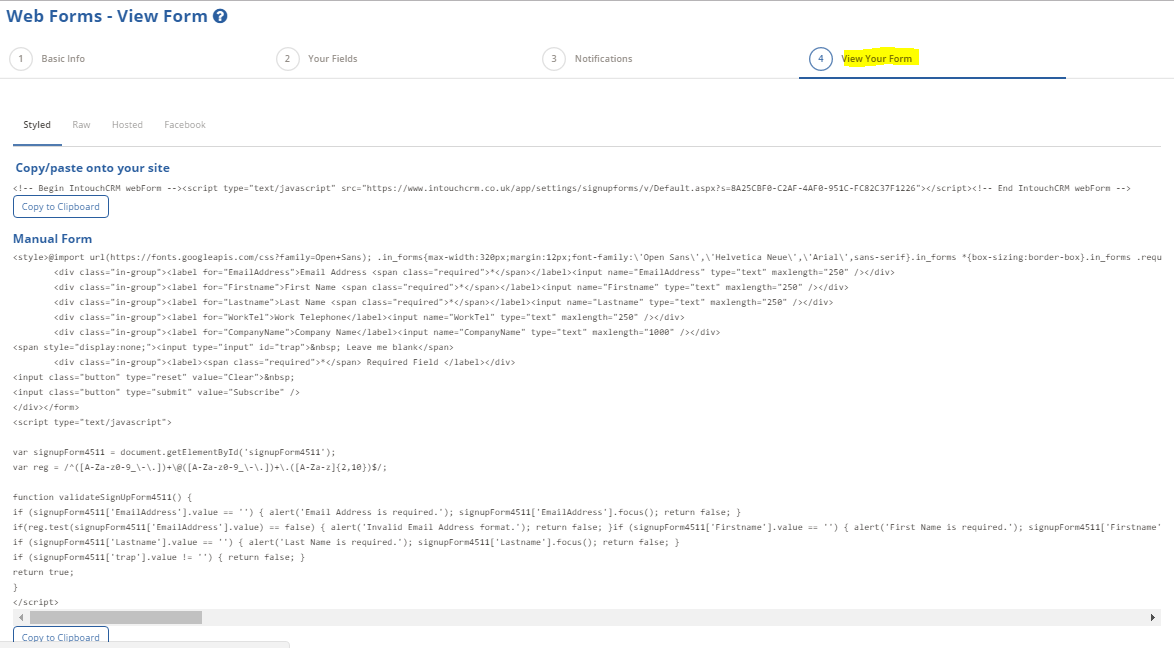
Task: Click the '@import url' style code line
Action: coord(587,257)
